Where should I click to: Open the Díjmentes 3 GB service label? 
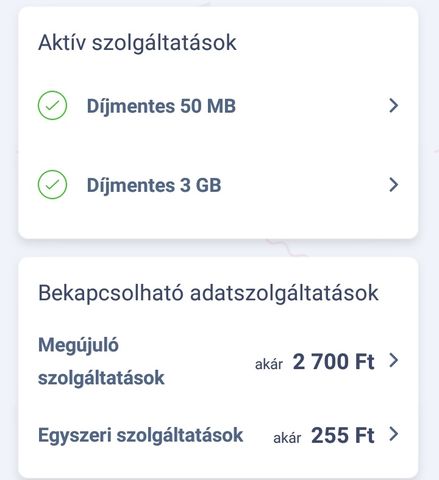pyautogui.click(x=154, y=185)
